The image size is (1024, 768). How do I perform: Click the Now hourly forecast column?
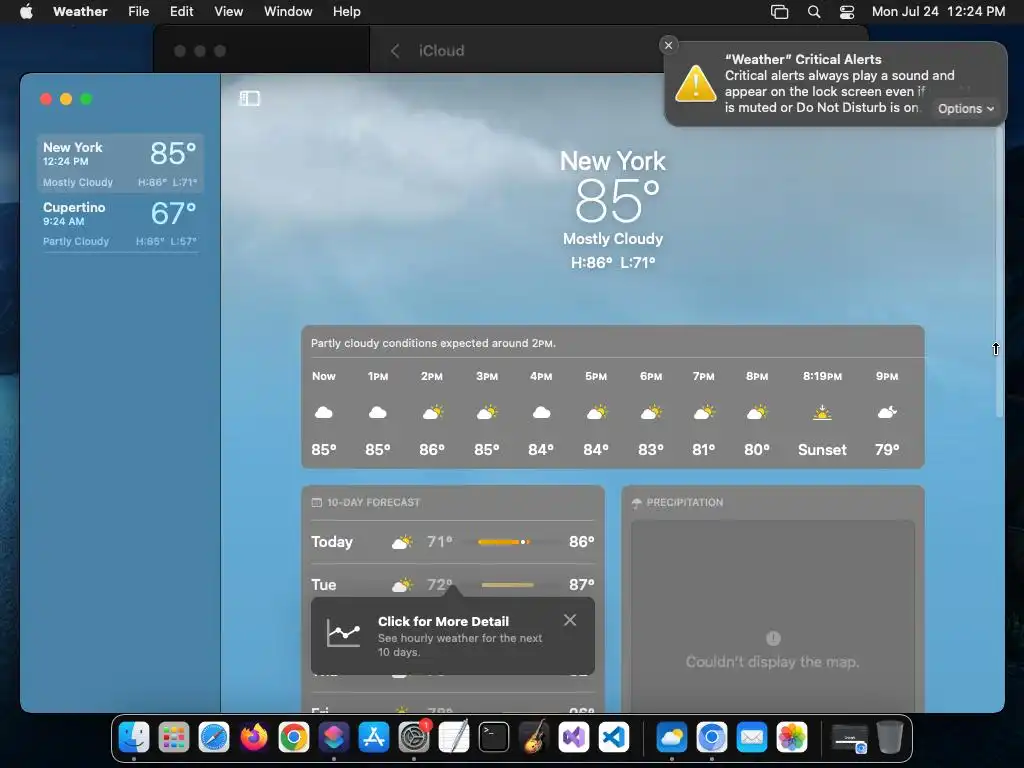324,413
